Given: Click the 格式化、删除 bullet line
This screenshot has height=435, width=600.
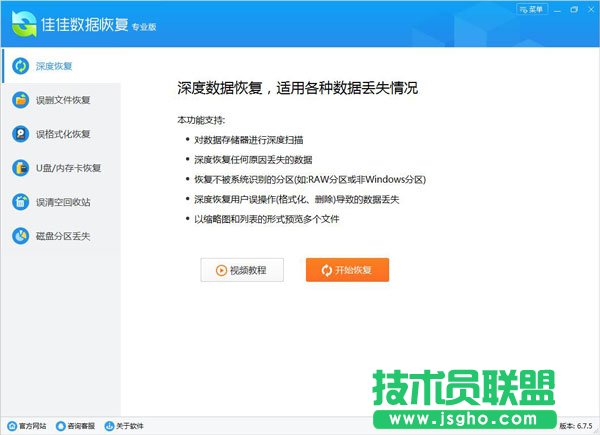Looking at the screenshot, I should 297,199.
